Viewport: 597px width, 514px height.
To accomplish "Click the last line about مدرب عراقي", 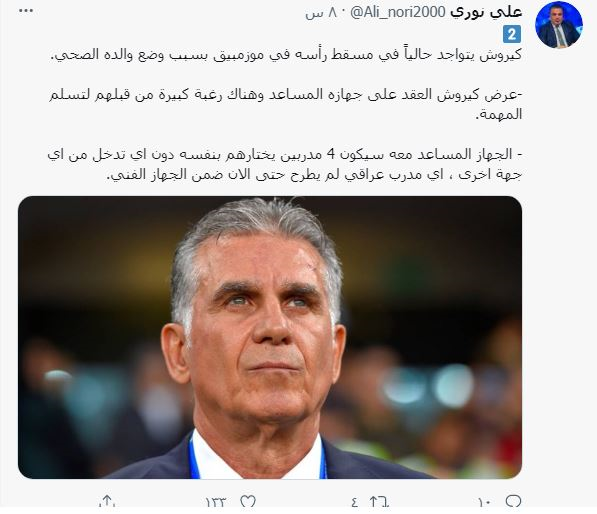I will [314, 175].
